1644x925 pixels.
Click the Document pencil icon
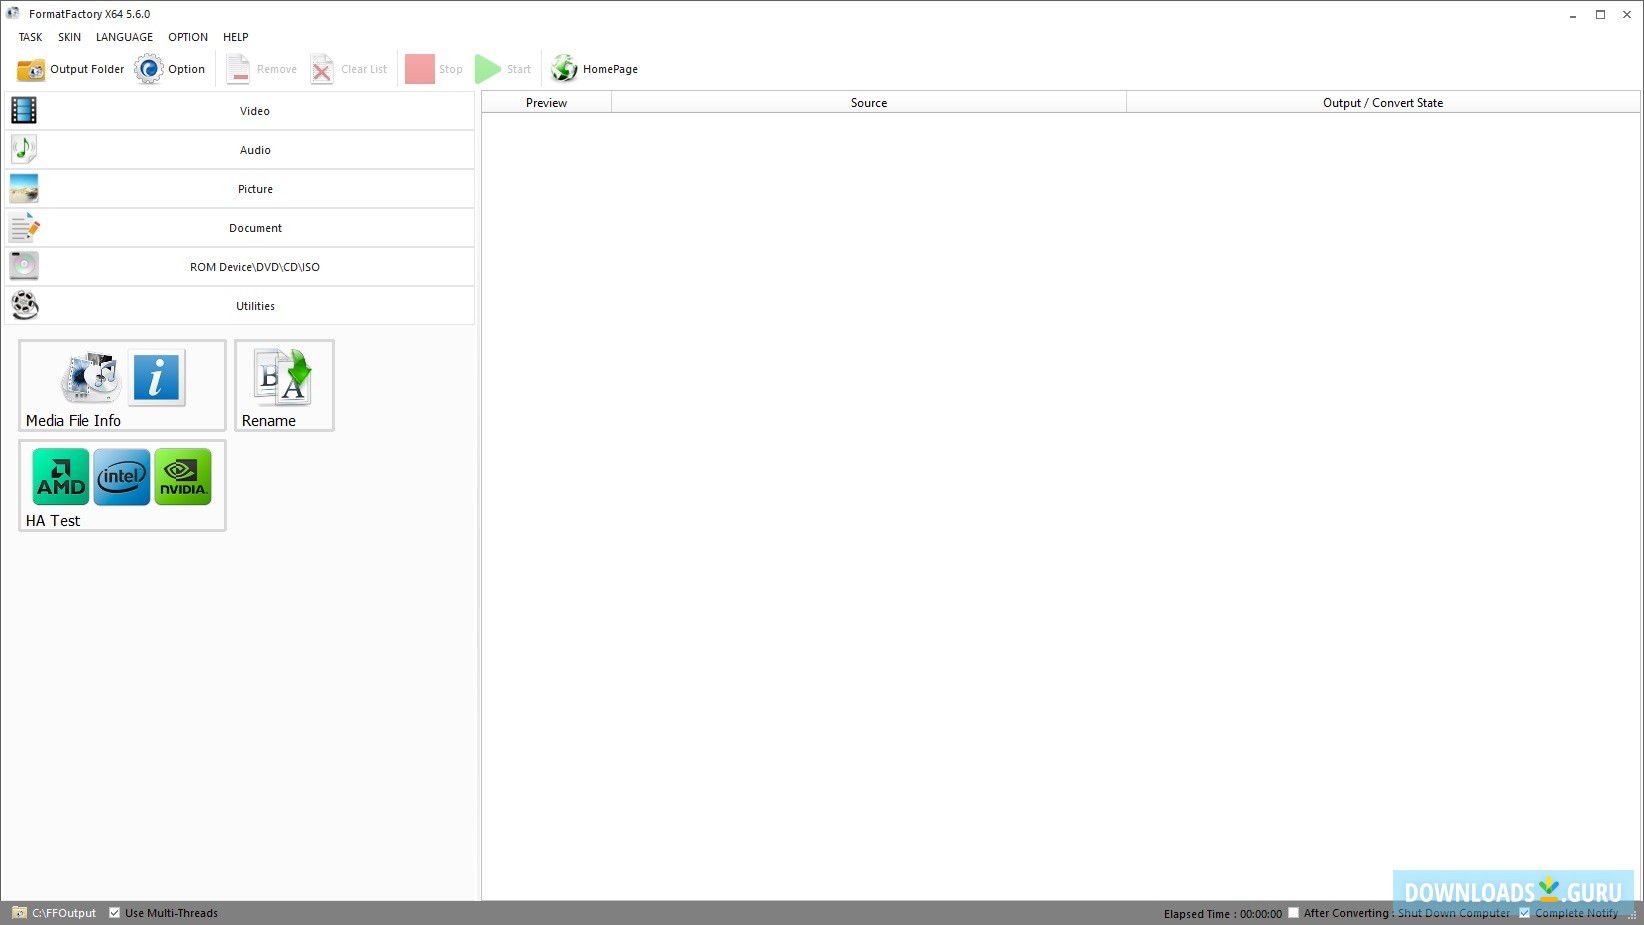(24, 227)
